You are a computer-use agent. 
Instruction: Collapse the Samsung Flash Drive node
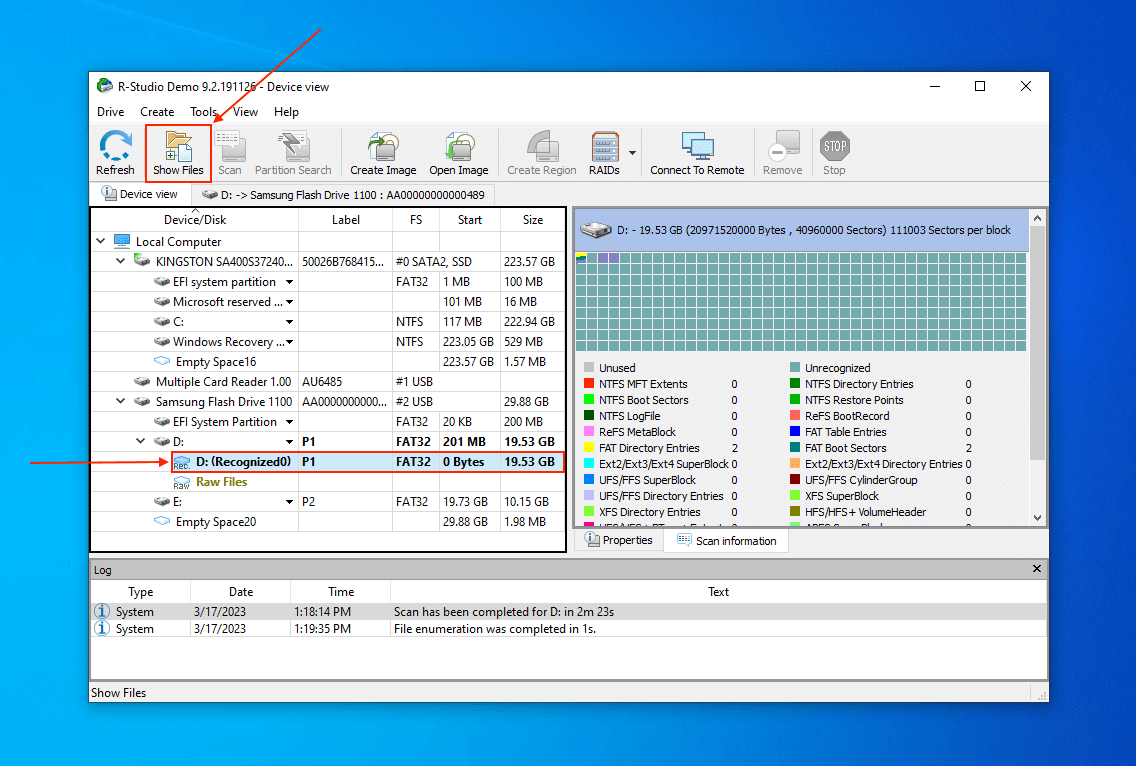point(121,401)
